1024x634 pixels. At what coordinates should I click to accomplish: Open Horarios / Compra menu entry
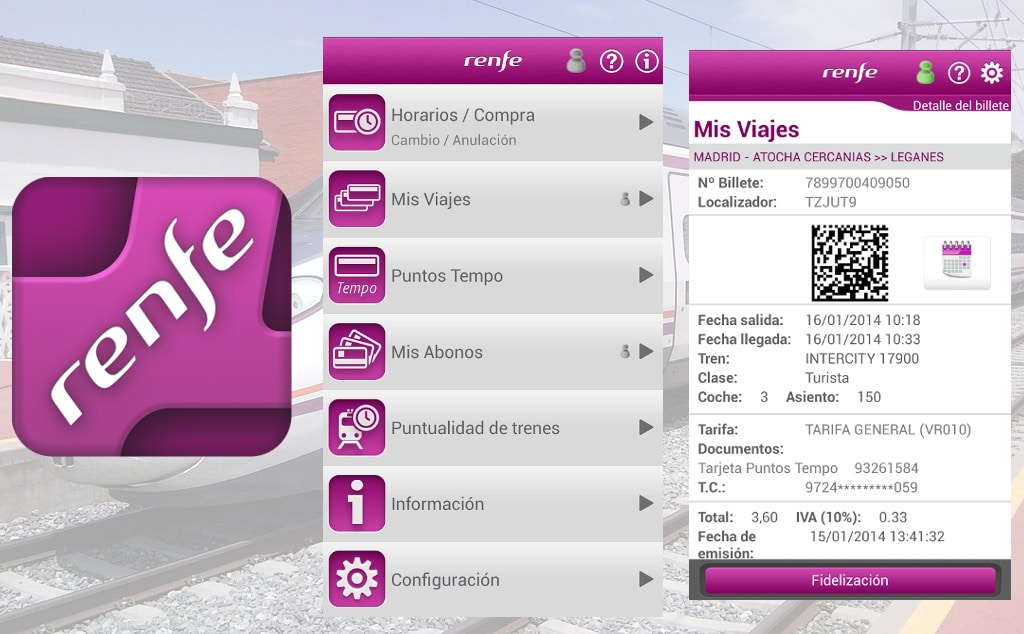pyautogui.click(x=493, y=123)
